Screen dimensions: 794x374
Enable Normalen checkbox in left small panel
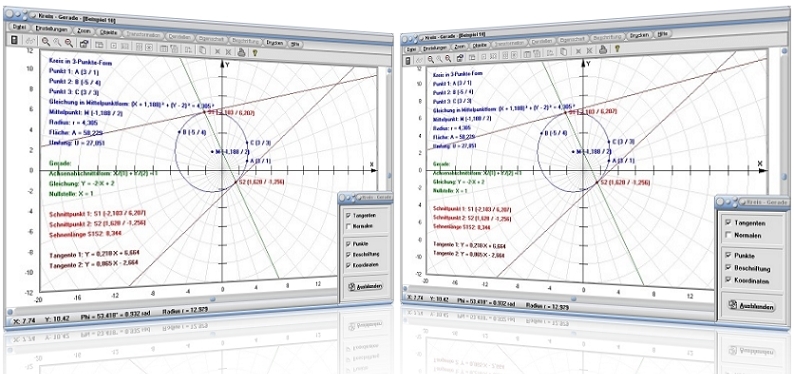click(348, 226)
